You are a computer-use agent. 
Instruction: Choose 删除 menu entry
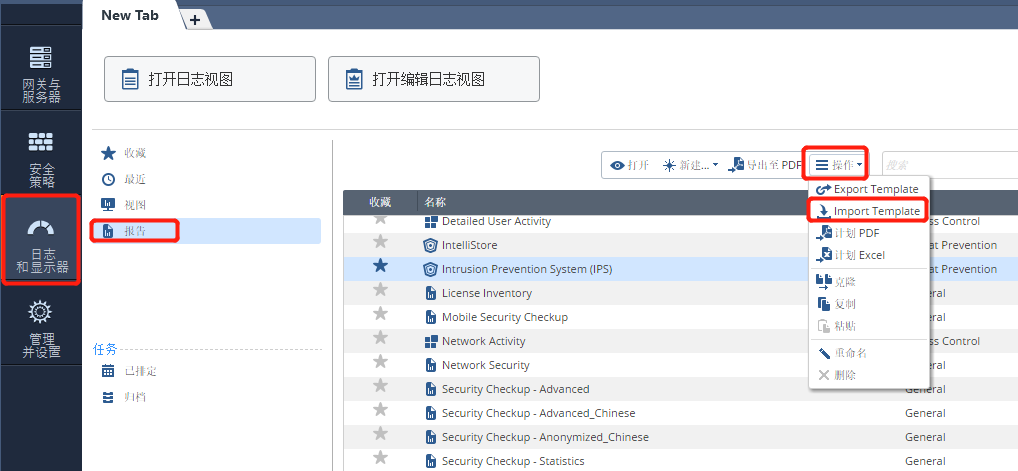869,376
